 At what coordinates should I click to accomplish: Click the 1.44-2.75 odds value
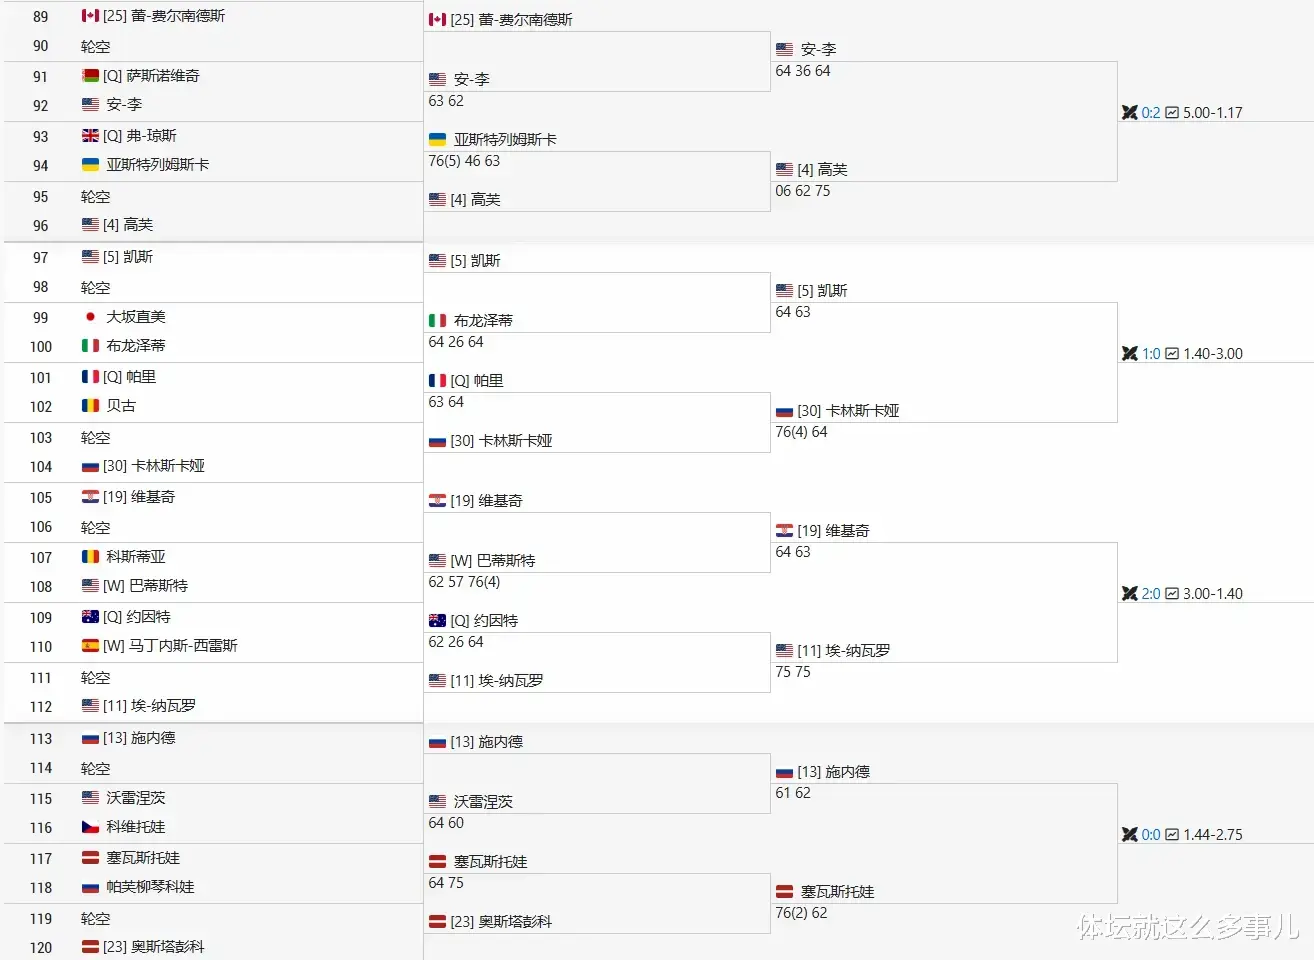(1213, 835)
